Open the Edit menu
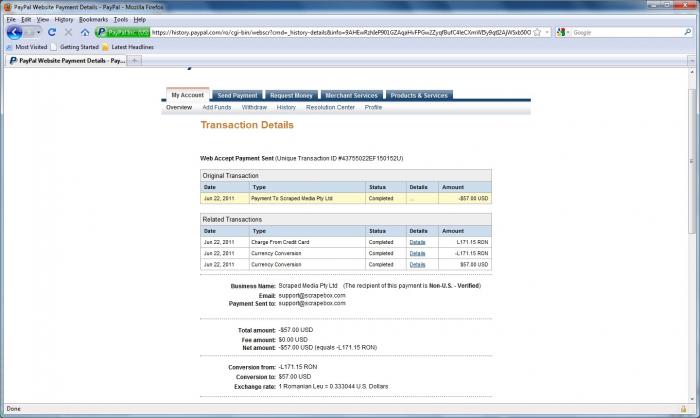The height and width of the screenshot is (418, 700). pyautogui.click(x=26, y=20)
